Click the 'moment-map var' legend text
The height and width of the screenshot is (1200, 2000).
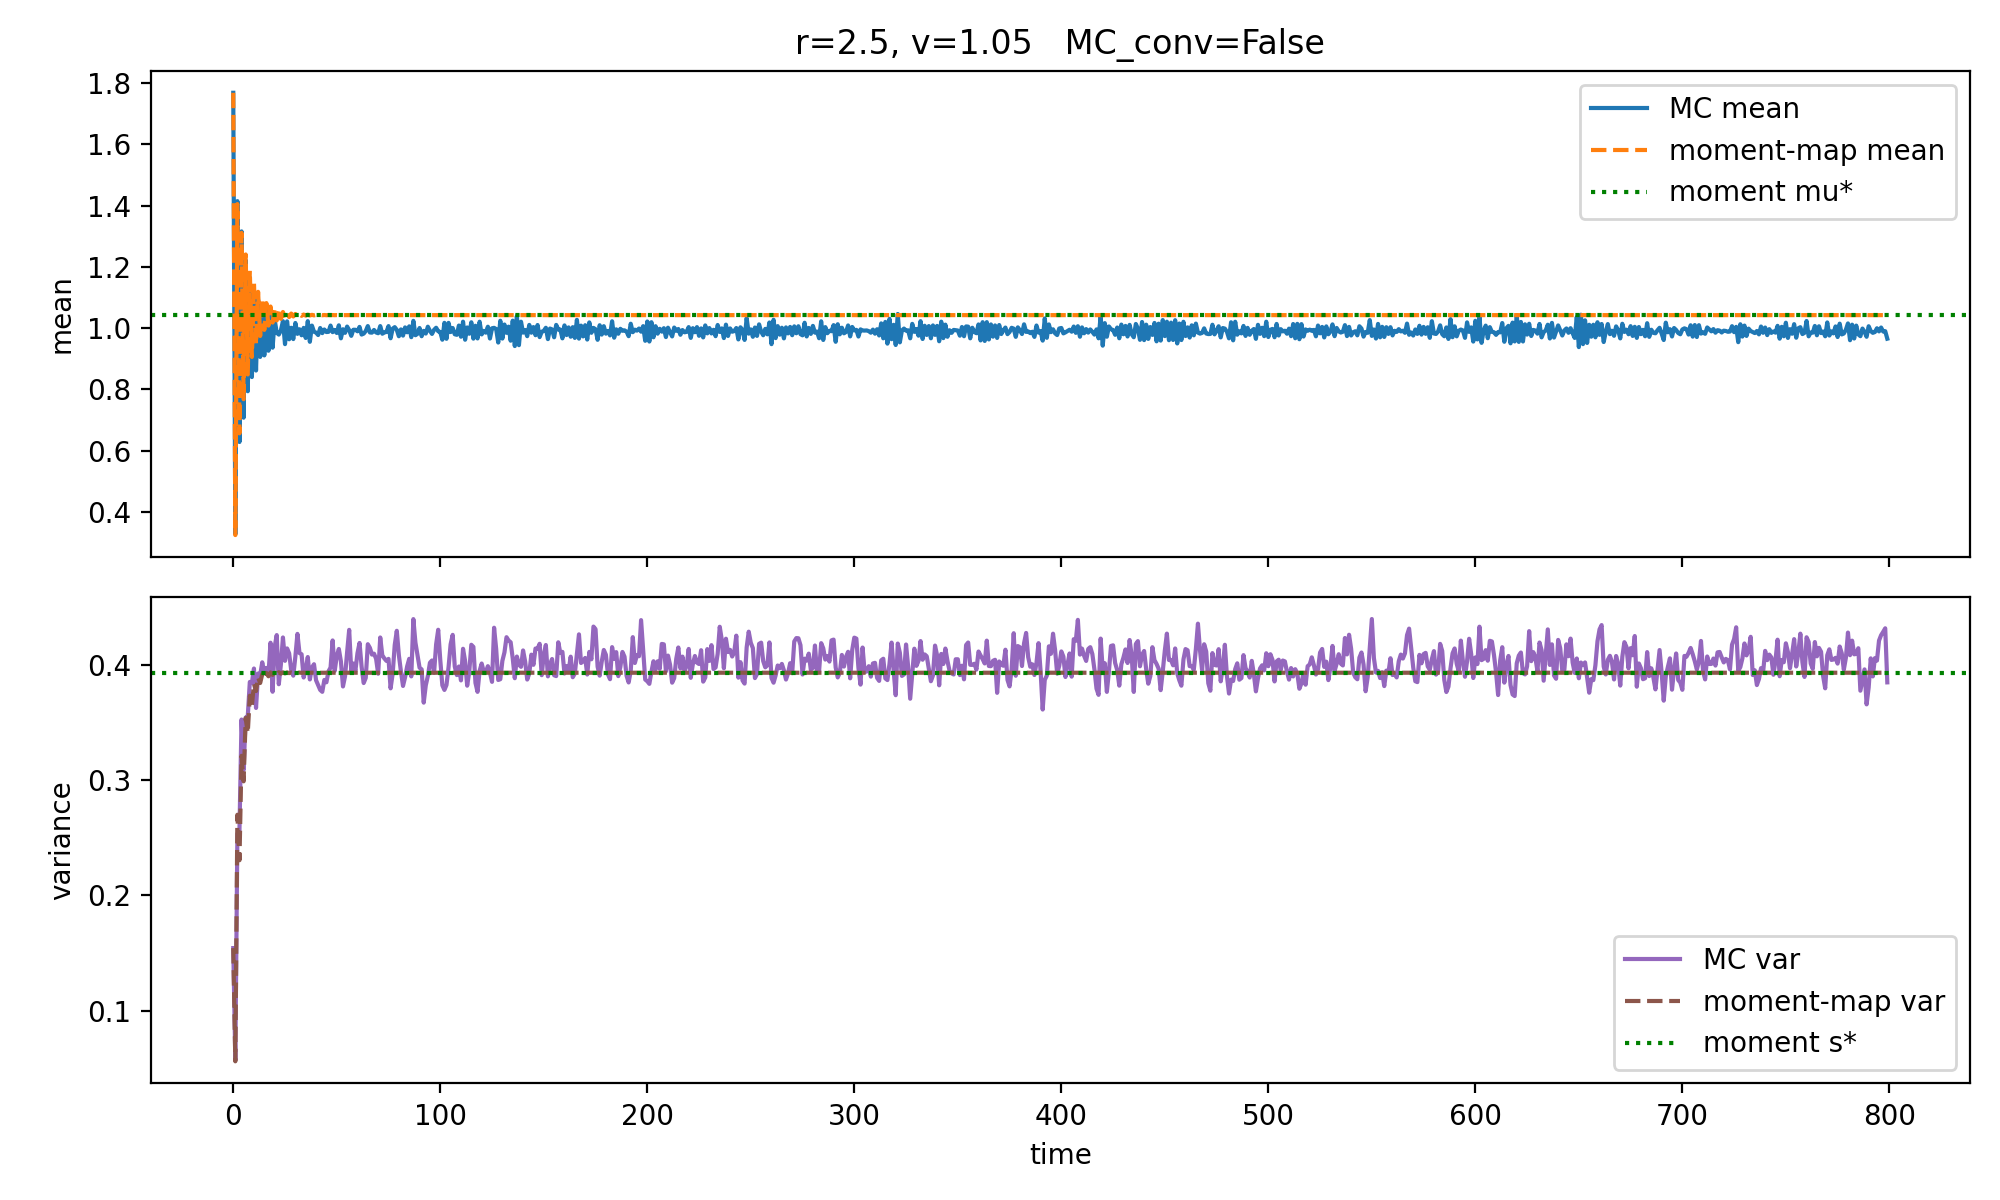tap(1823, 1001)
